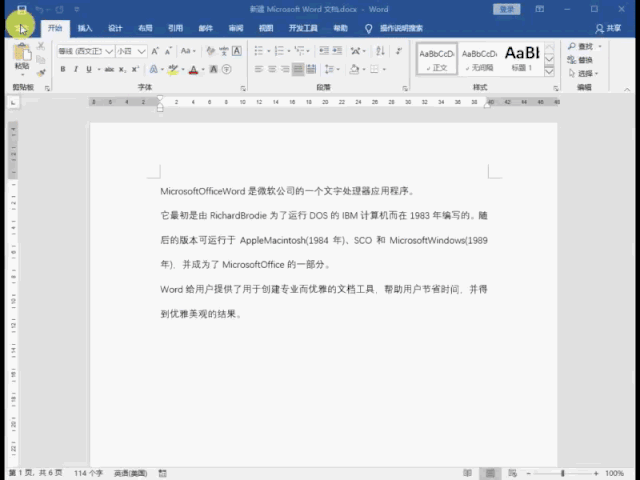Click the strikethrough abc icon
Screen dimensions: 640x480
(108, 70)
